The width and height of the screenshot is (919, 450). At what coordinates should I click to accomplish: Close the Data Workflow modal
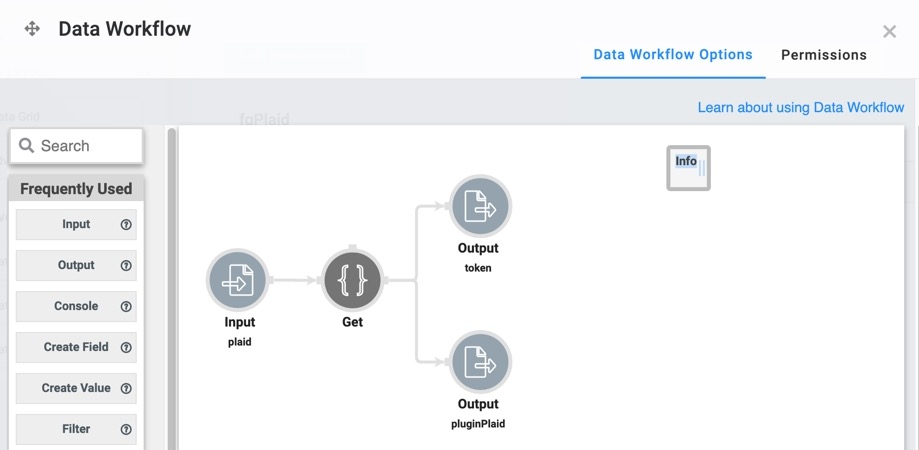pos(889,32)
